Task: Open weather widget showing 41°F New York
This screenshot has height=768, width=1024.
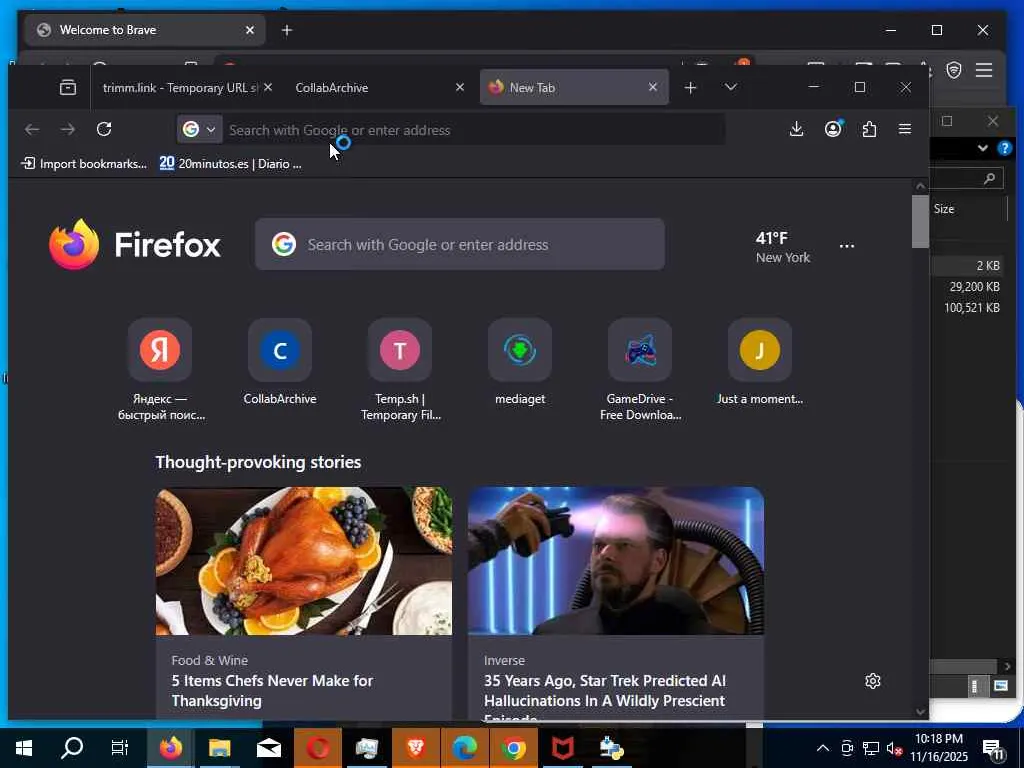Action: click(782, 247)
